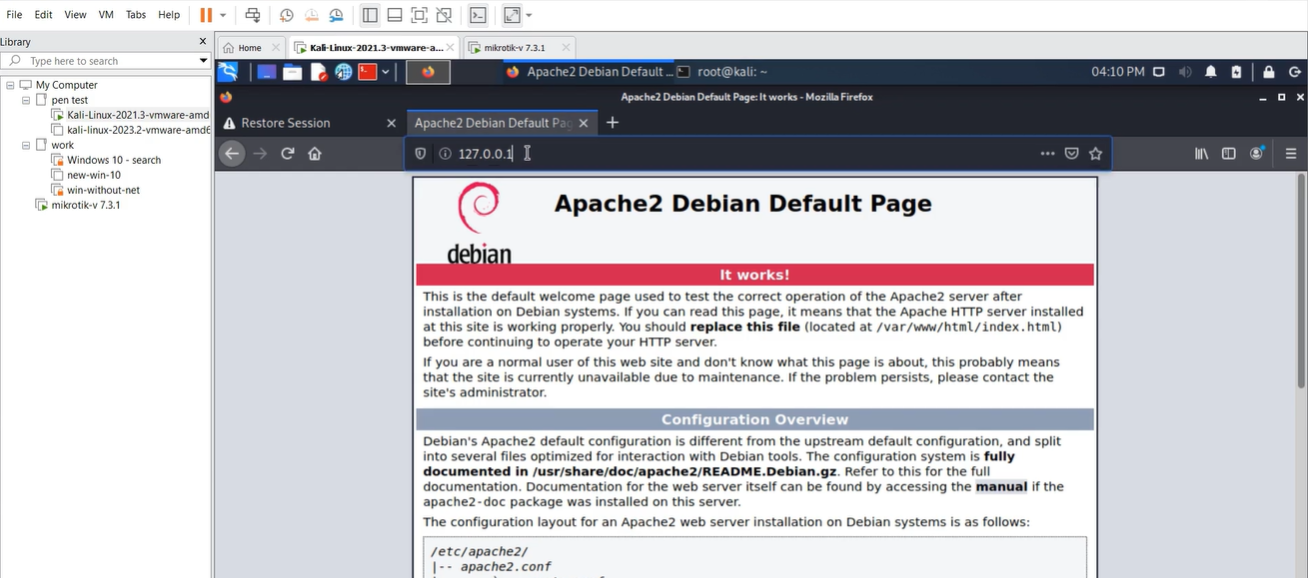This screenshot has height=578, width=1308.
Task: Click the Firefox reload page icon
Action: pyautogui.click(x=288, y=154)
